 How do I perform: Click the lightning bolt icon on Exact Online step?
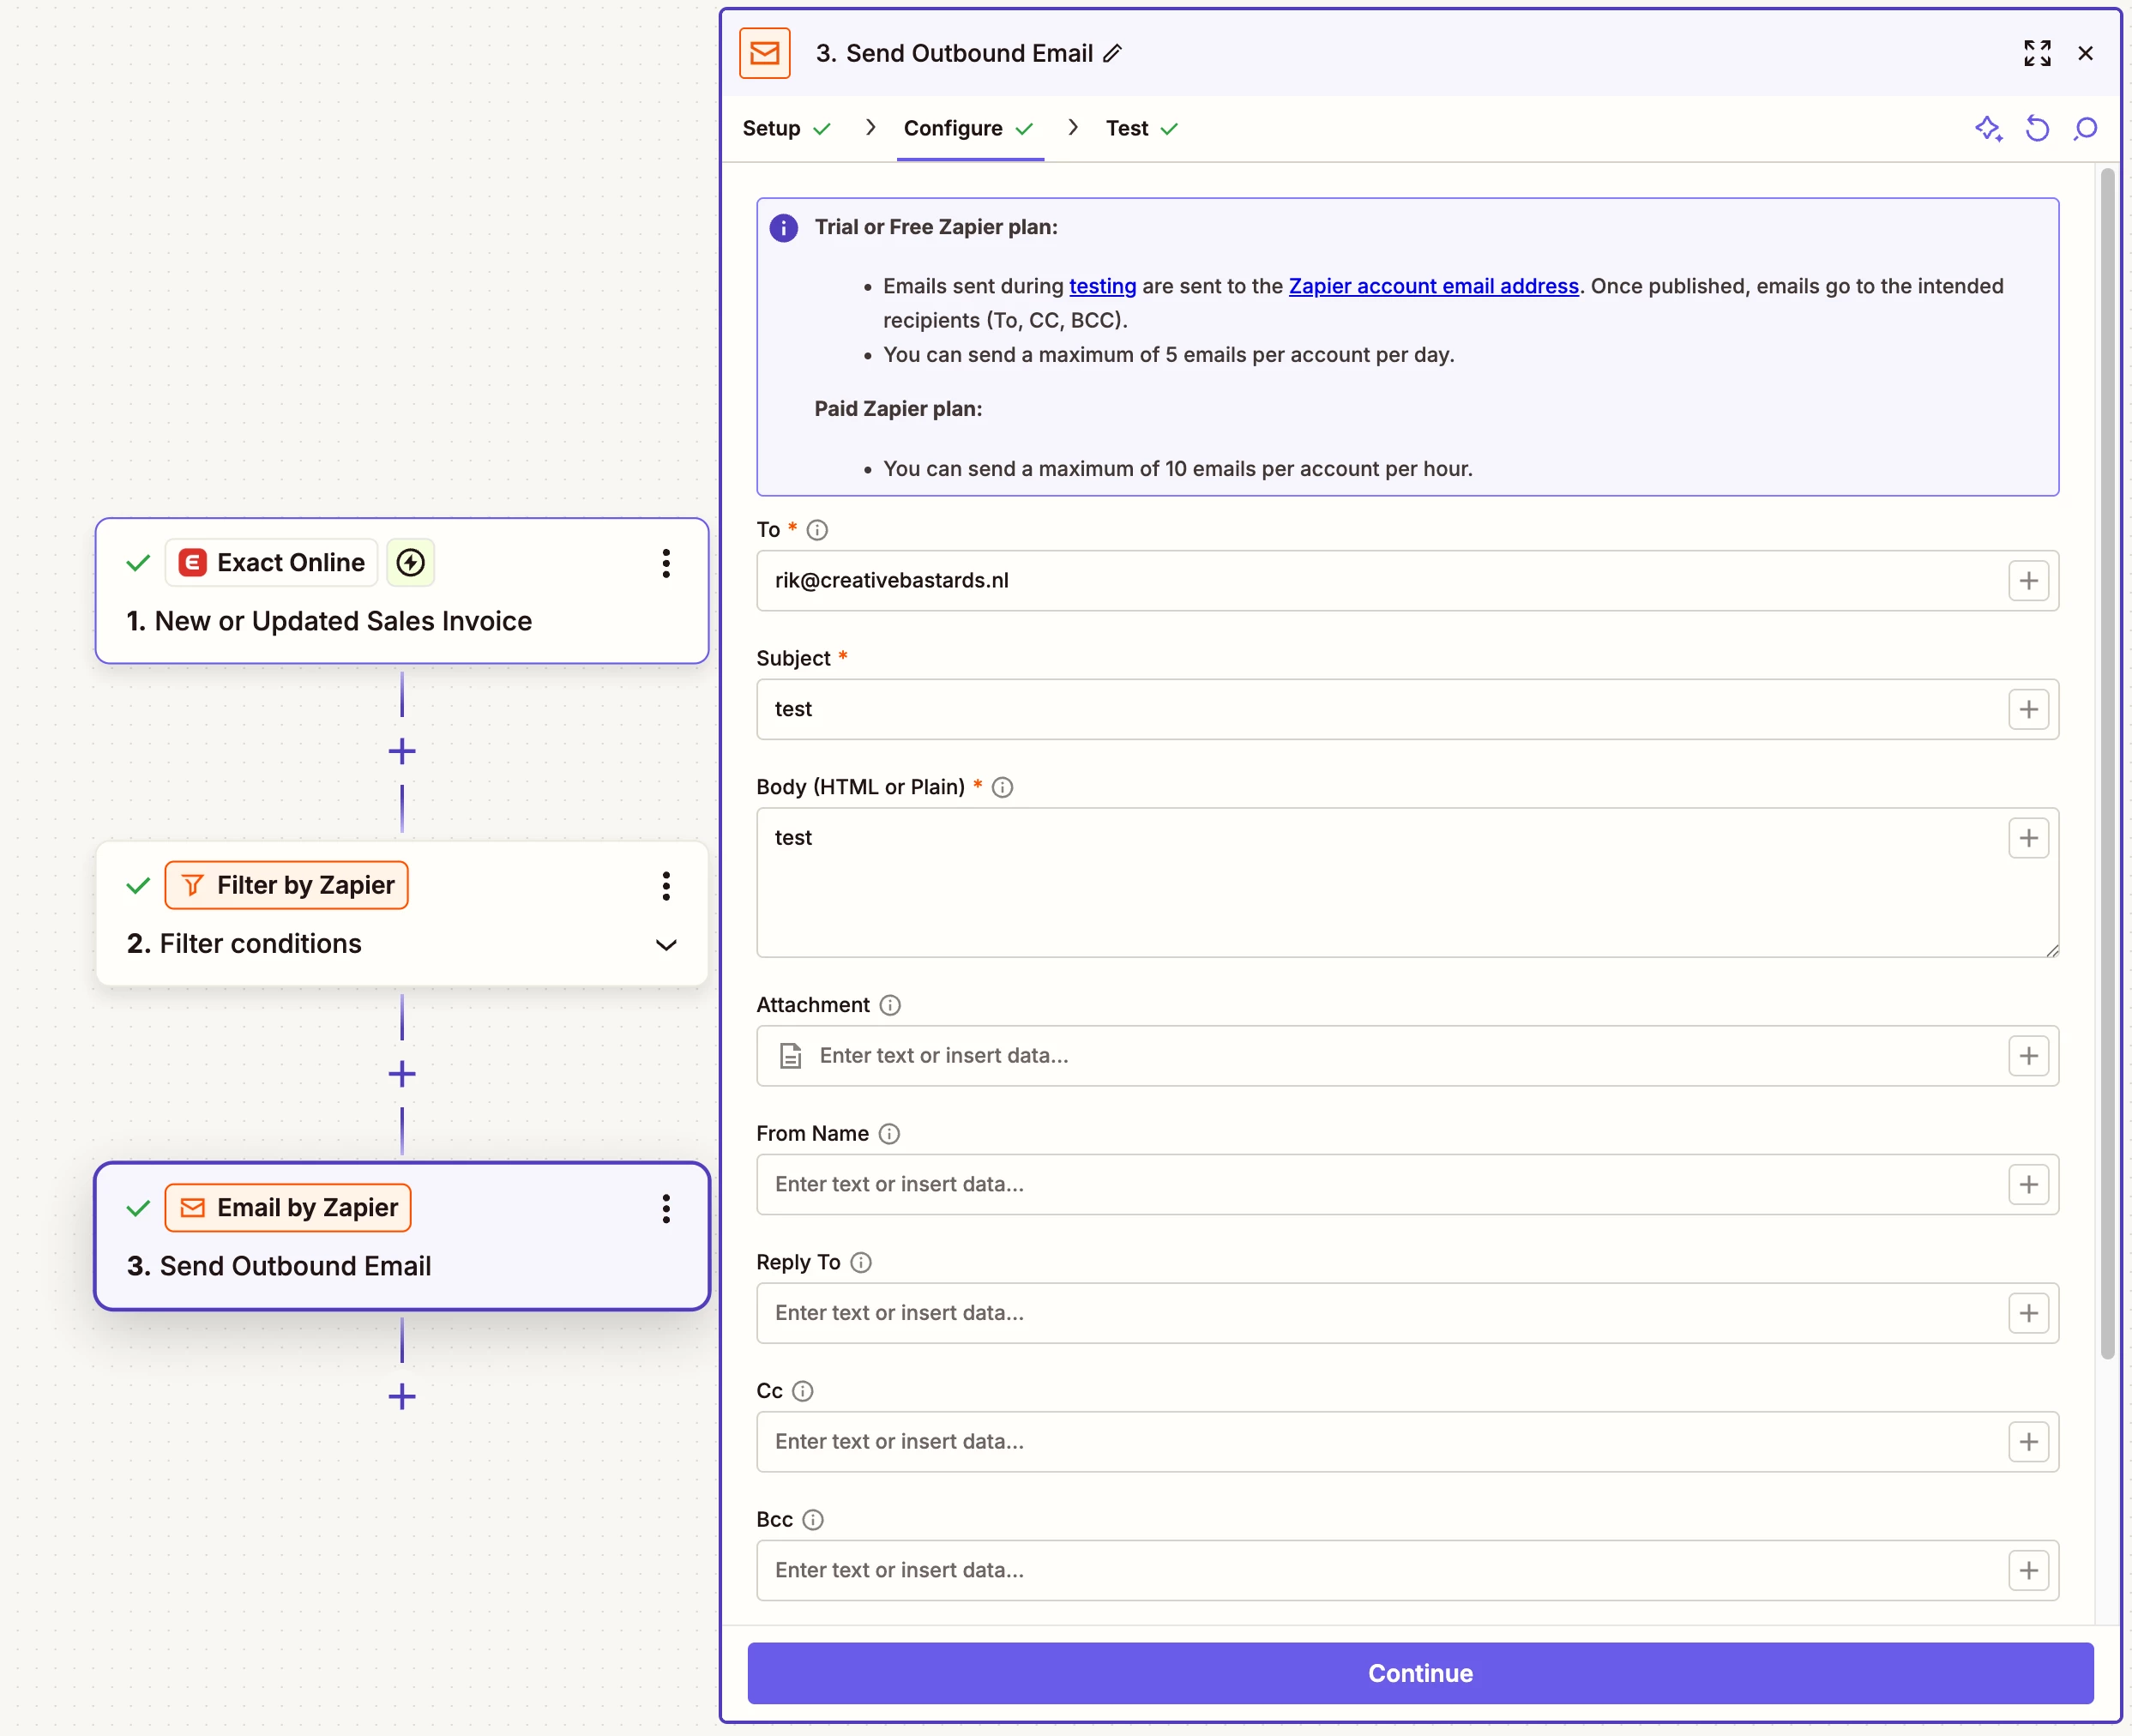(x=410, y=563)
